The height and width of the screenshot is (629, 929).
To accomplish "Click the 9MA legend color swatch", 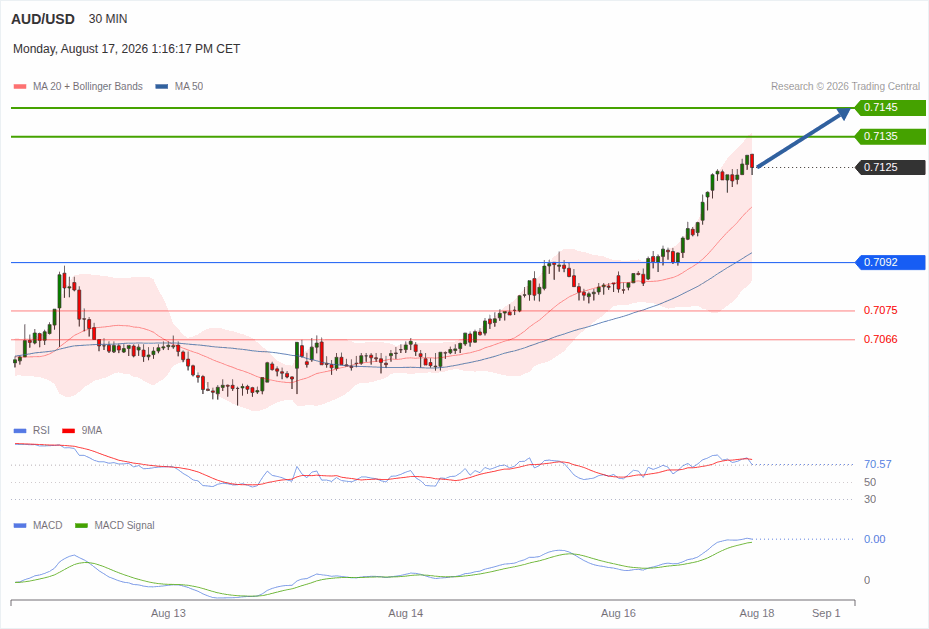I will tap(69, 431).
